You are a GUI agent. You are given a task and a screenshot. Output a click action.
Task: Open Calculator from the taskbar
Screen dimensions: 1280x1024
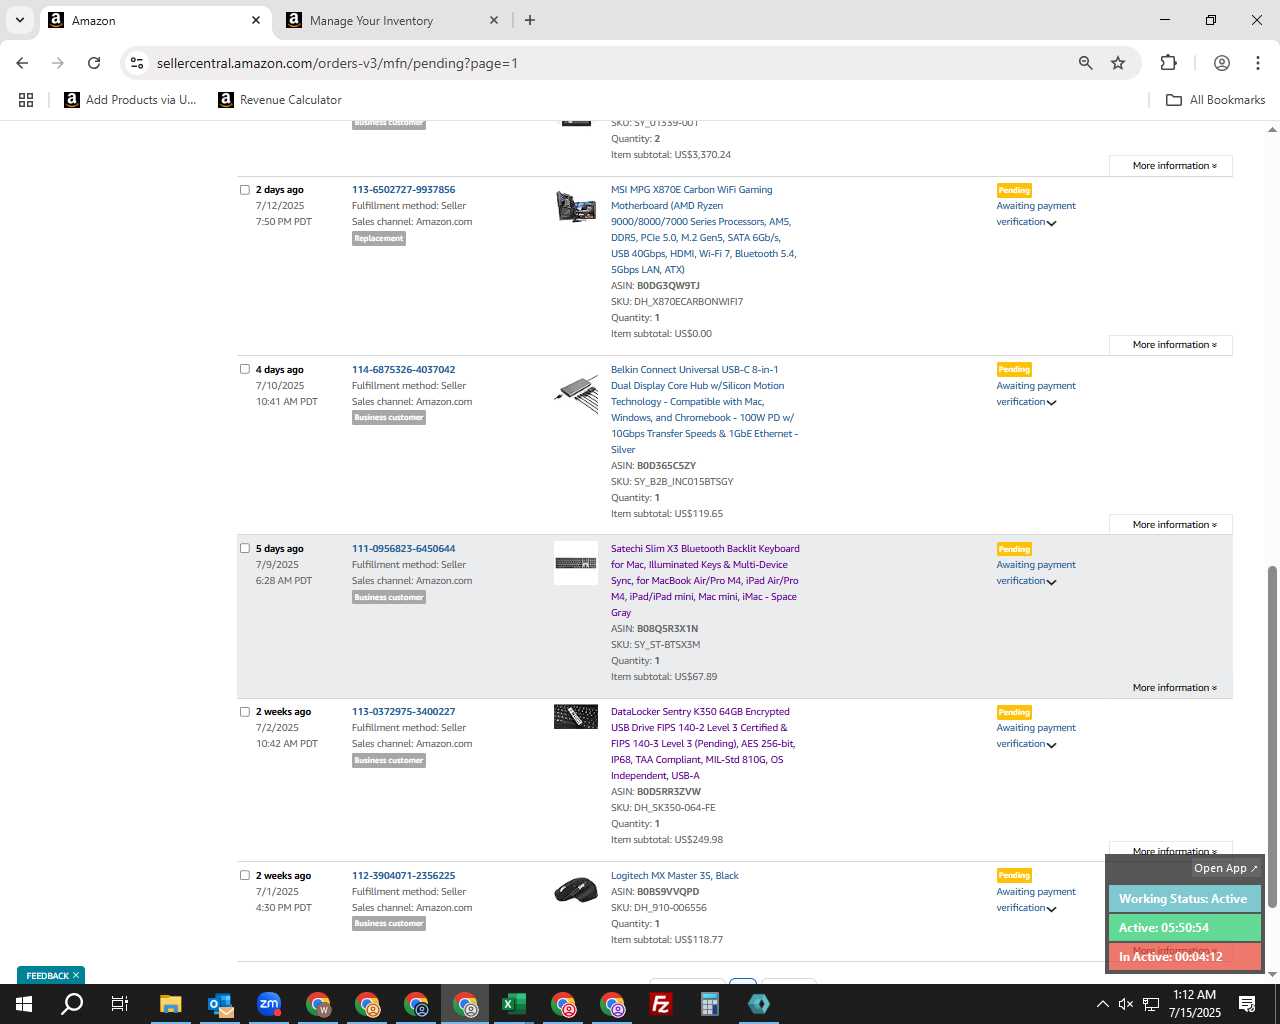coord(710,1004)
